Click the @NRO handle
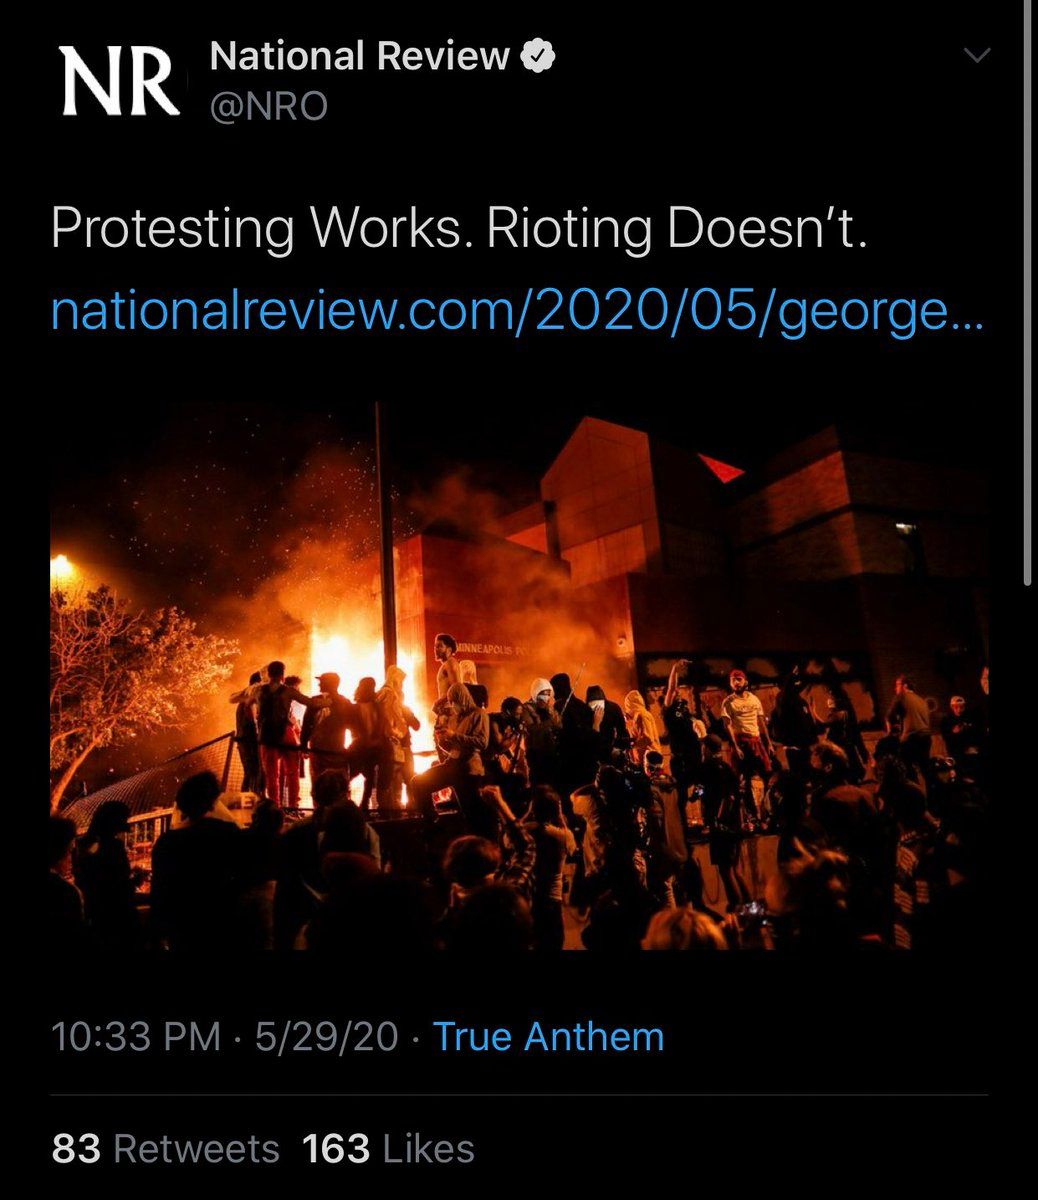 268,105
